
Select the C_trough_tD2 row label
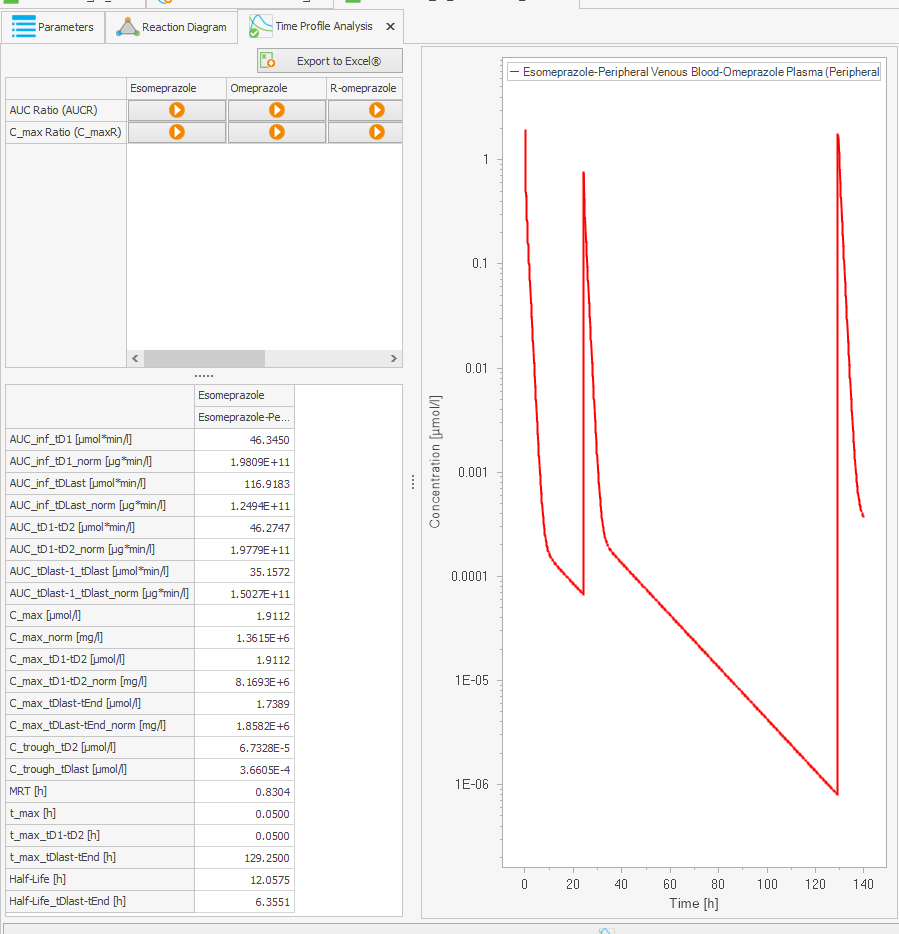coord(99,748)
